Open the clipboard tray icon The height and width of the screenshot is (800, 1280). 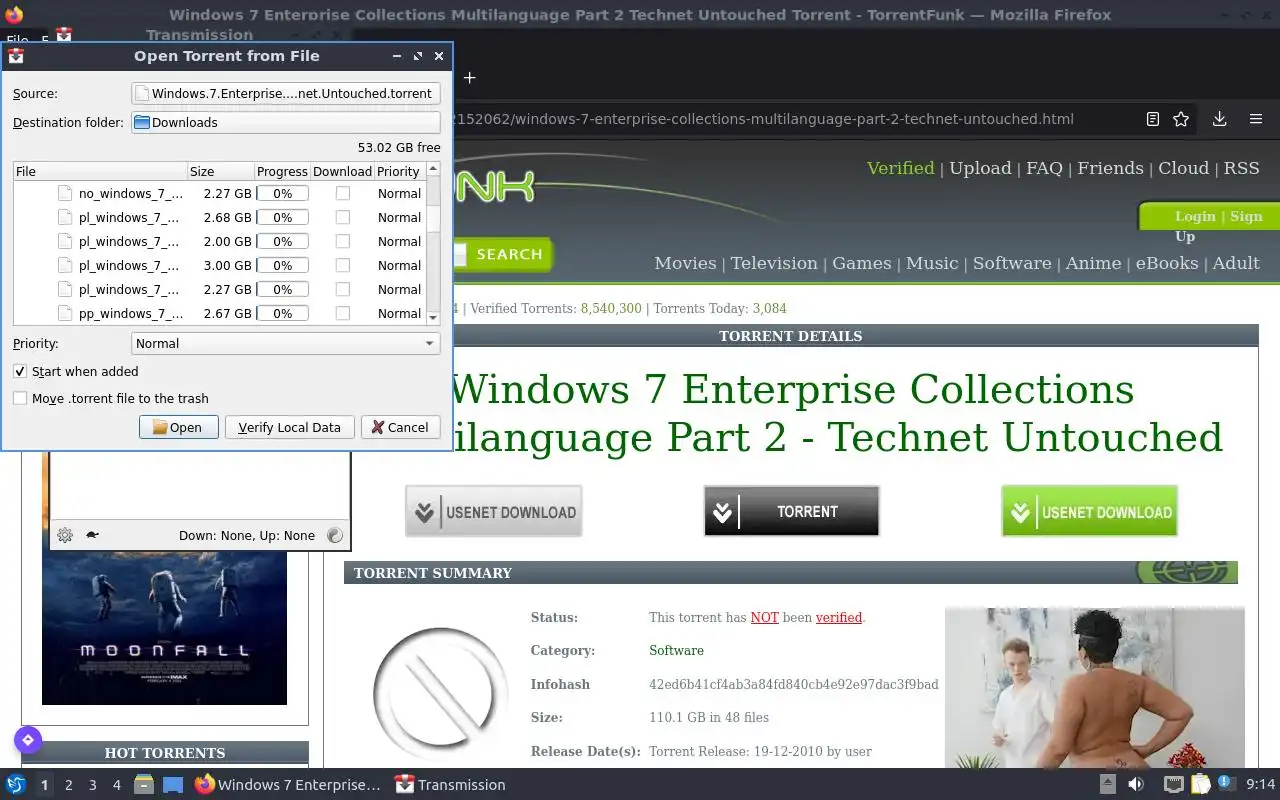(1200, 785)
